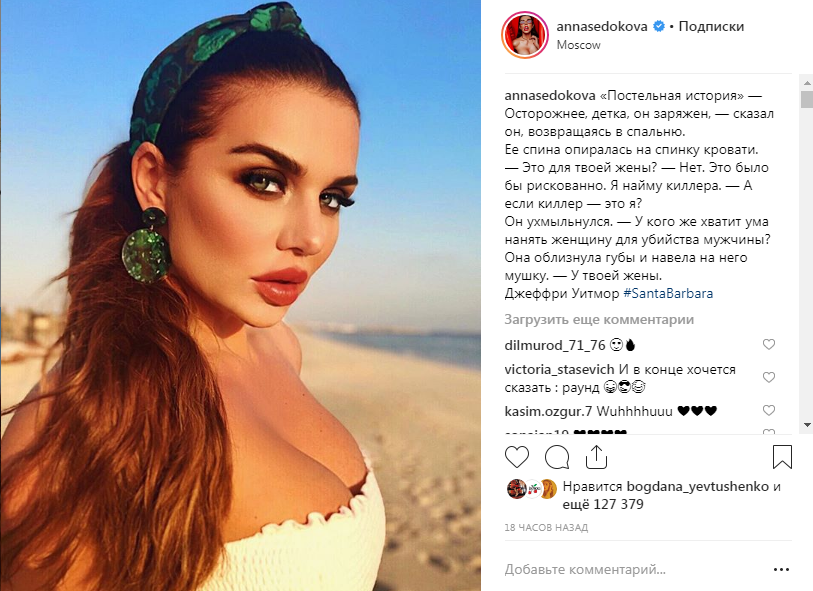Share the post via share icon

click(x=596, y=457)
